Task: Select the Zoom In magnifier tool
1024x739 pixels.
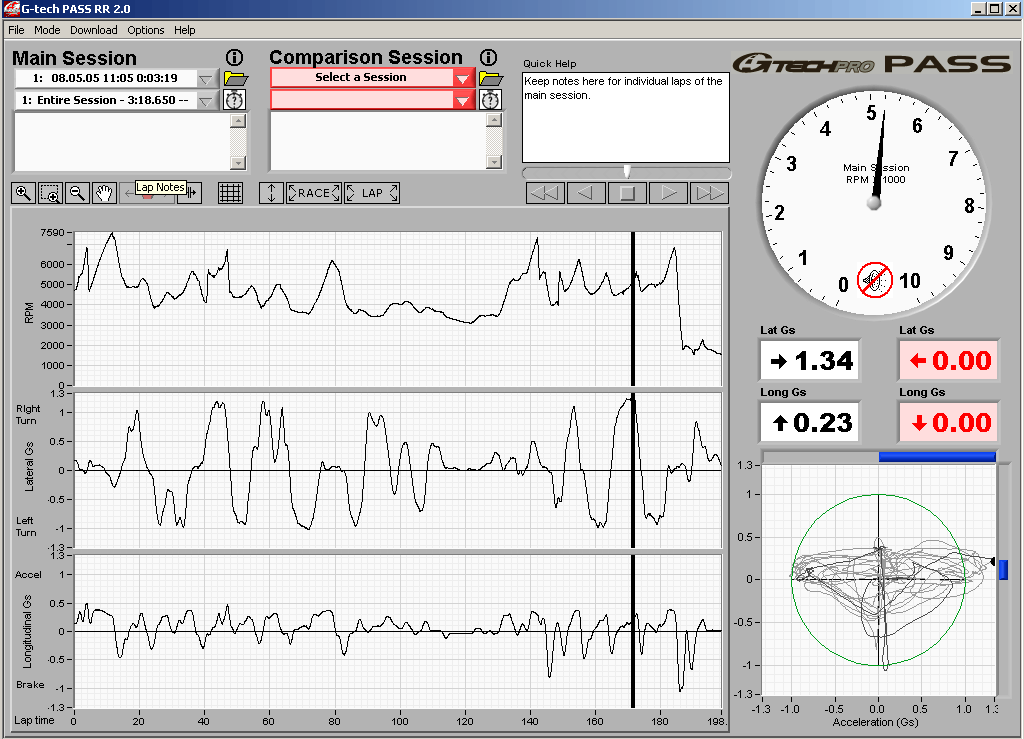Action: pyautogui.click(x=22, y=192)
